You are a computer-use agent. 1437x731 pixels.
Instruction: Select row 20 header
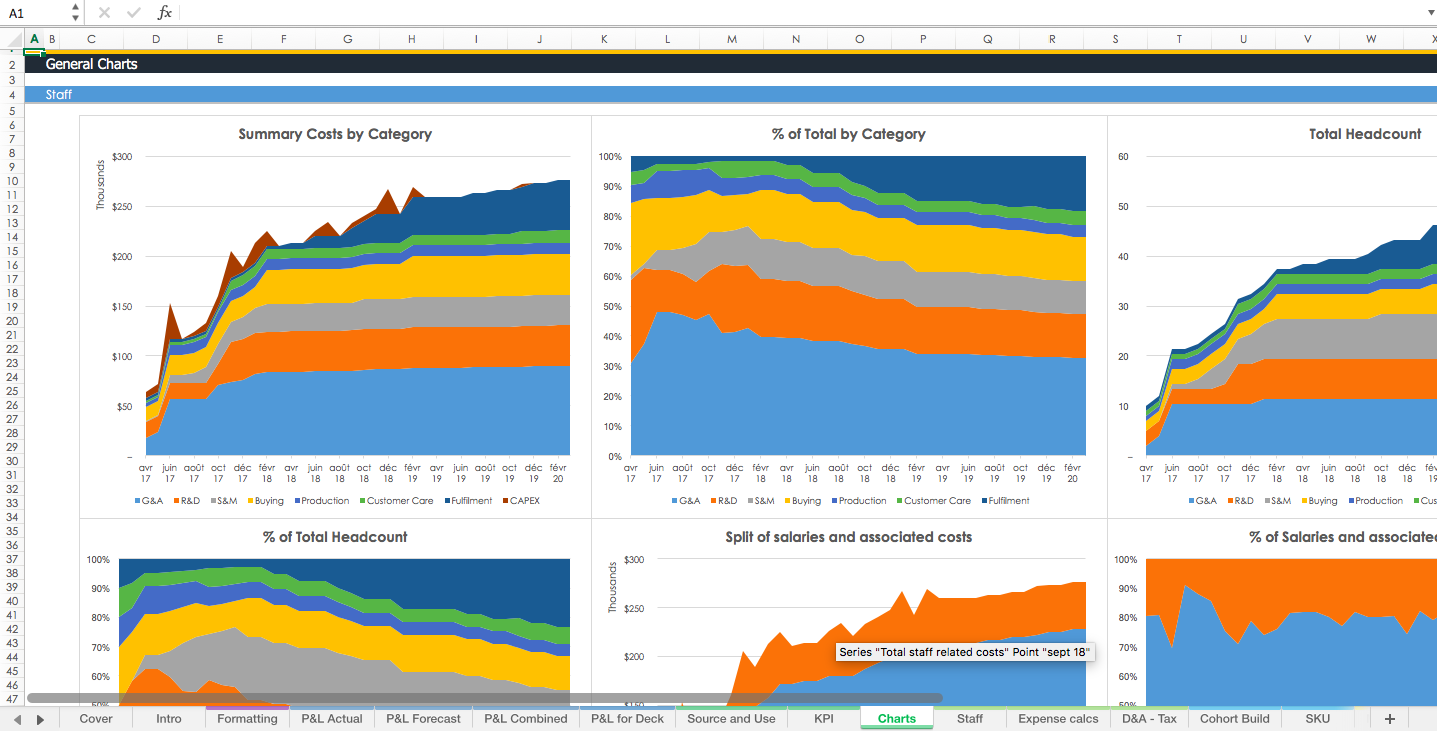(x=11, y=321)
